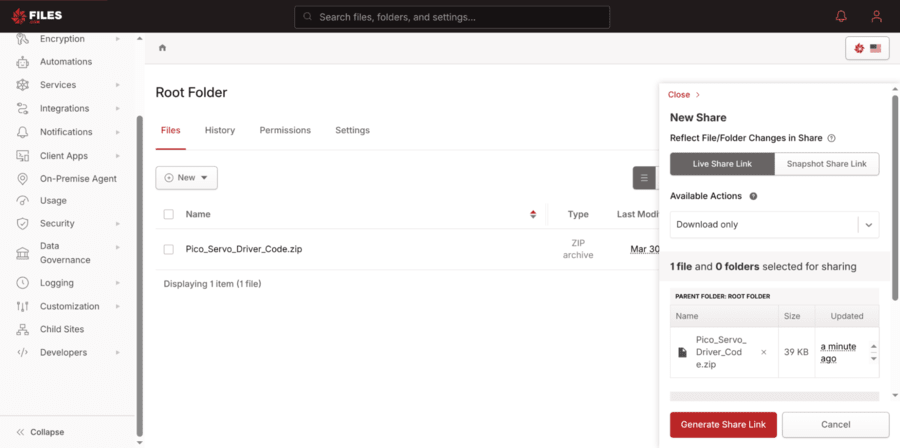
Task: Open Automations in the sidebar
Action: click(x=66, y=62)
